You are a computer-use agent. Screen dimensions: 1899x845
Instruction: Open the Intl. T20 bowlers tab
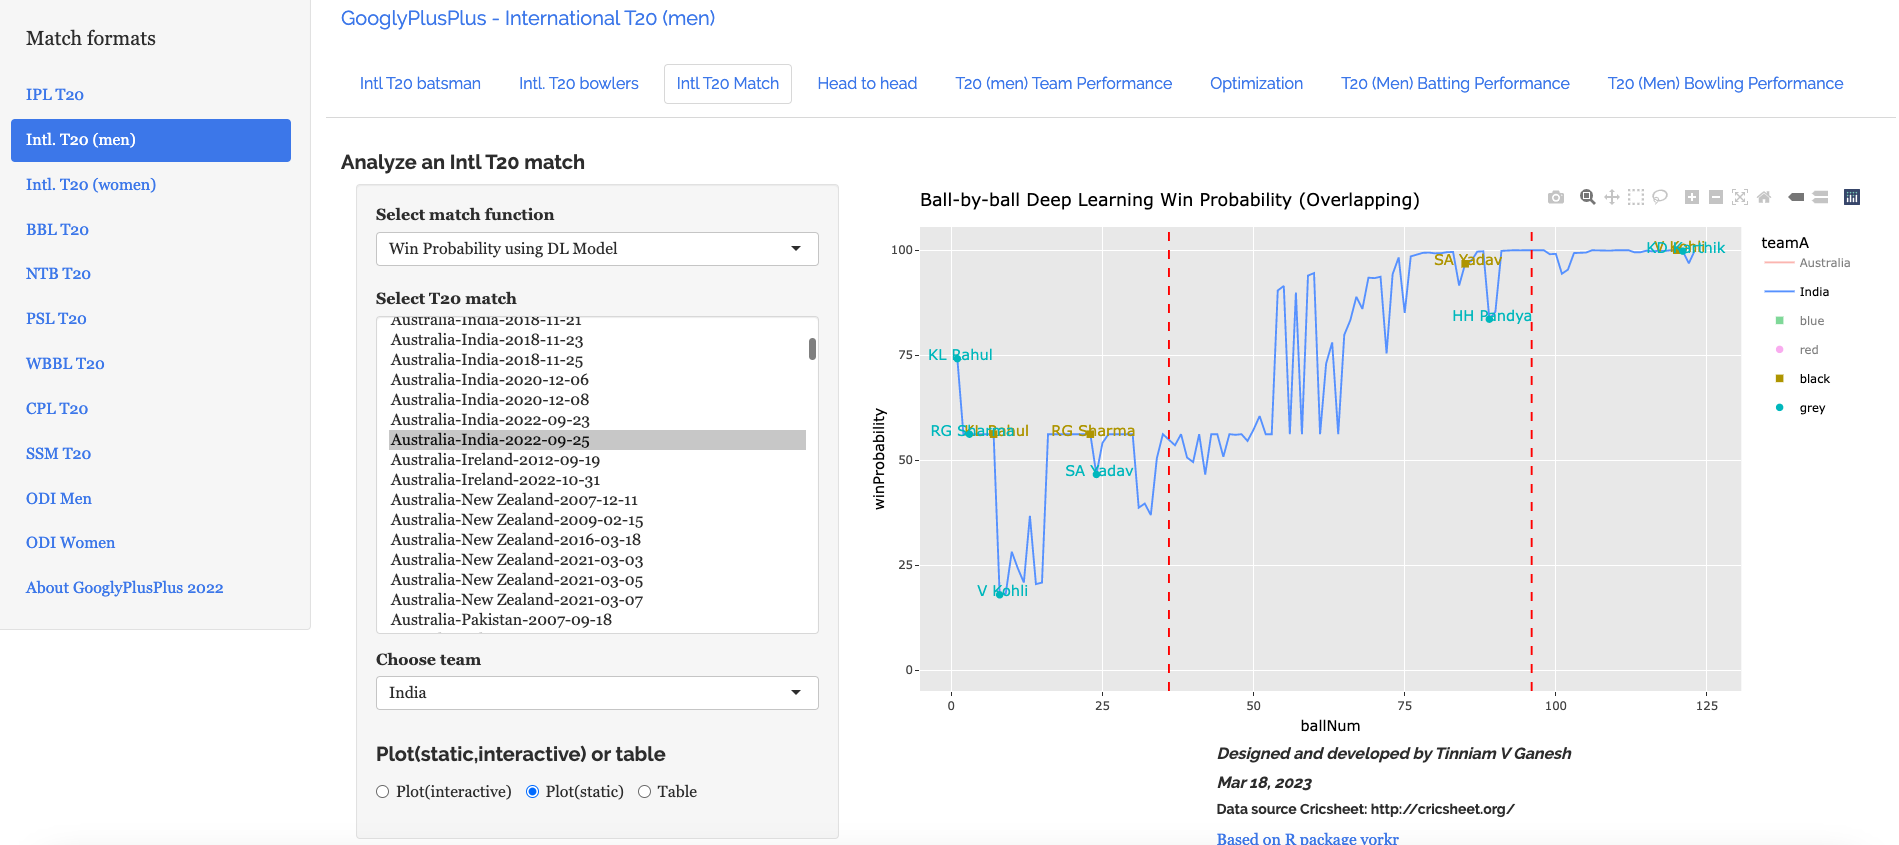(x=578, y=84)
